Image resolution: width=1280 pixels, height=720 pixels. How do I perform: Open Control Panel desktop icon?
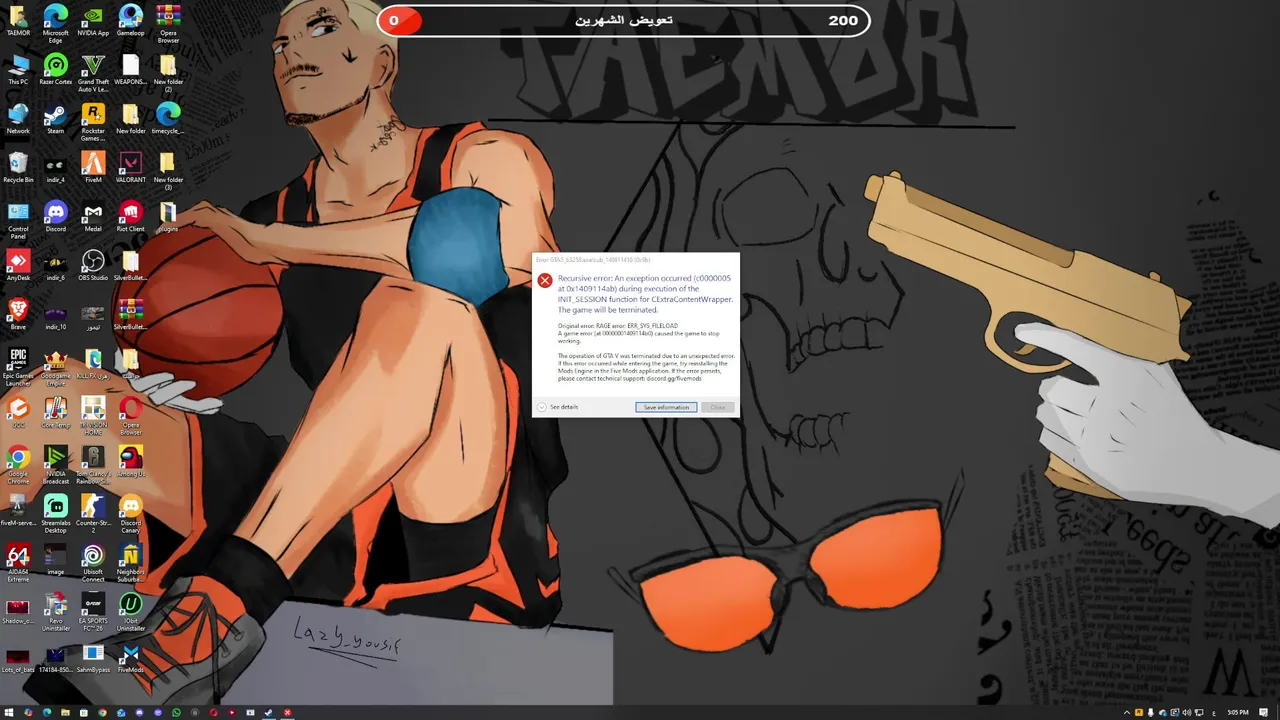[18, 219]
